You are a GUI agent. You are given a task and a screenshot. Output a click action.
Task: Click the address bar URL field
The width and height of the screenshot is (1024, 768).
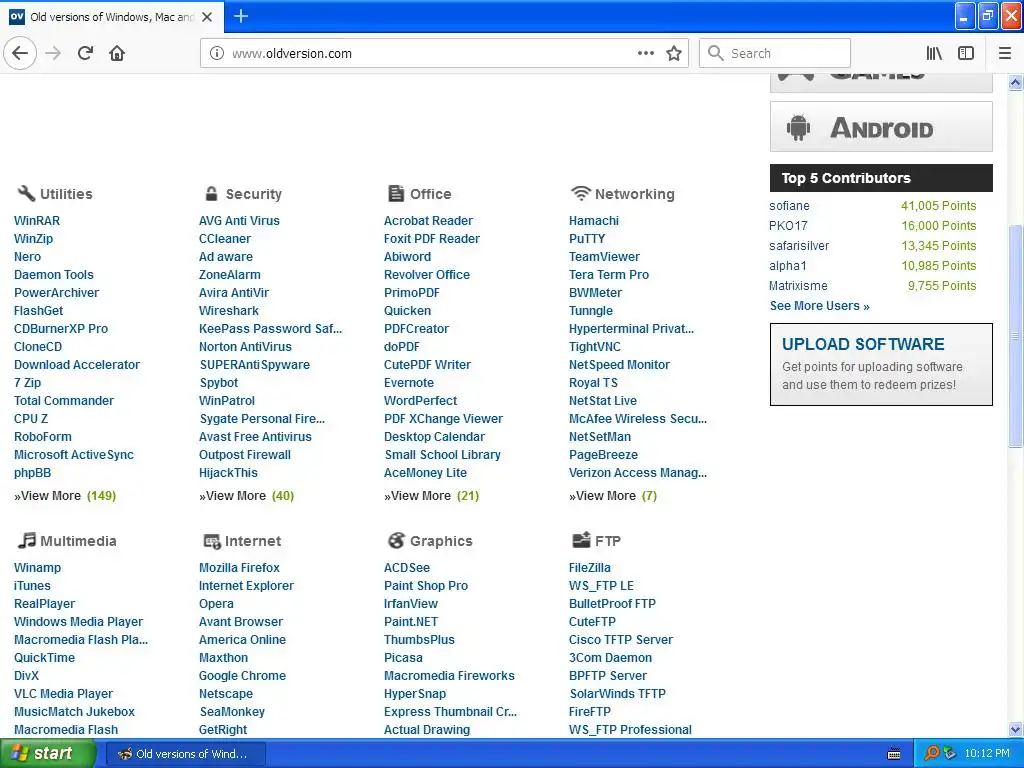coord(445,53)
